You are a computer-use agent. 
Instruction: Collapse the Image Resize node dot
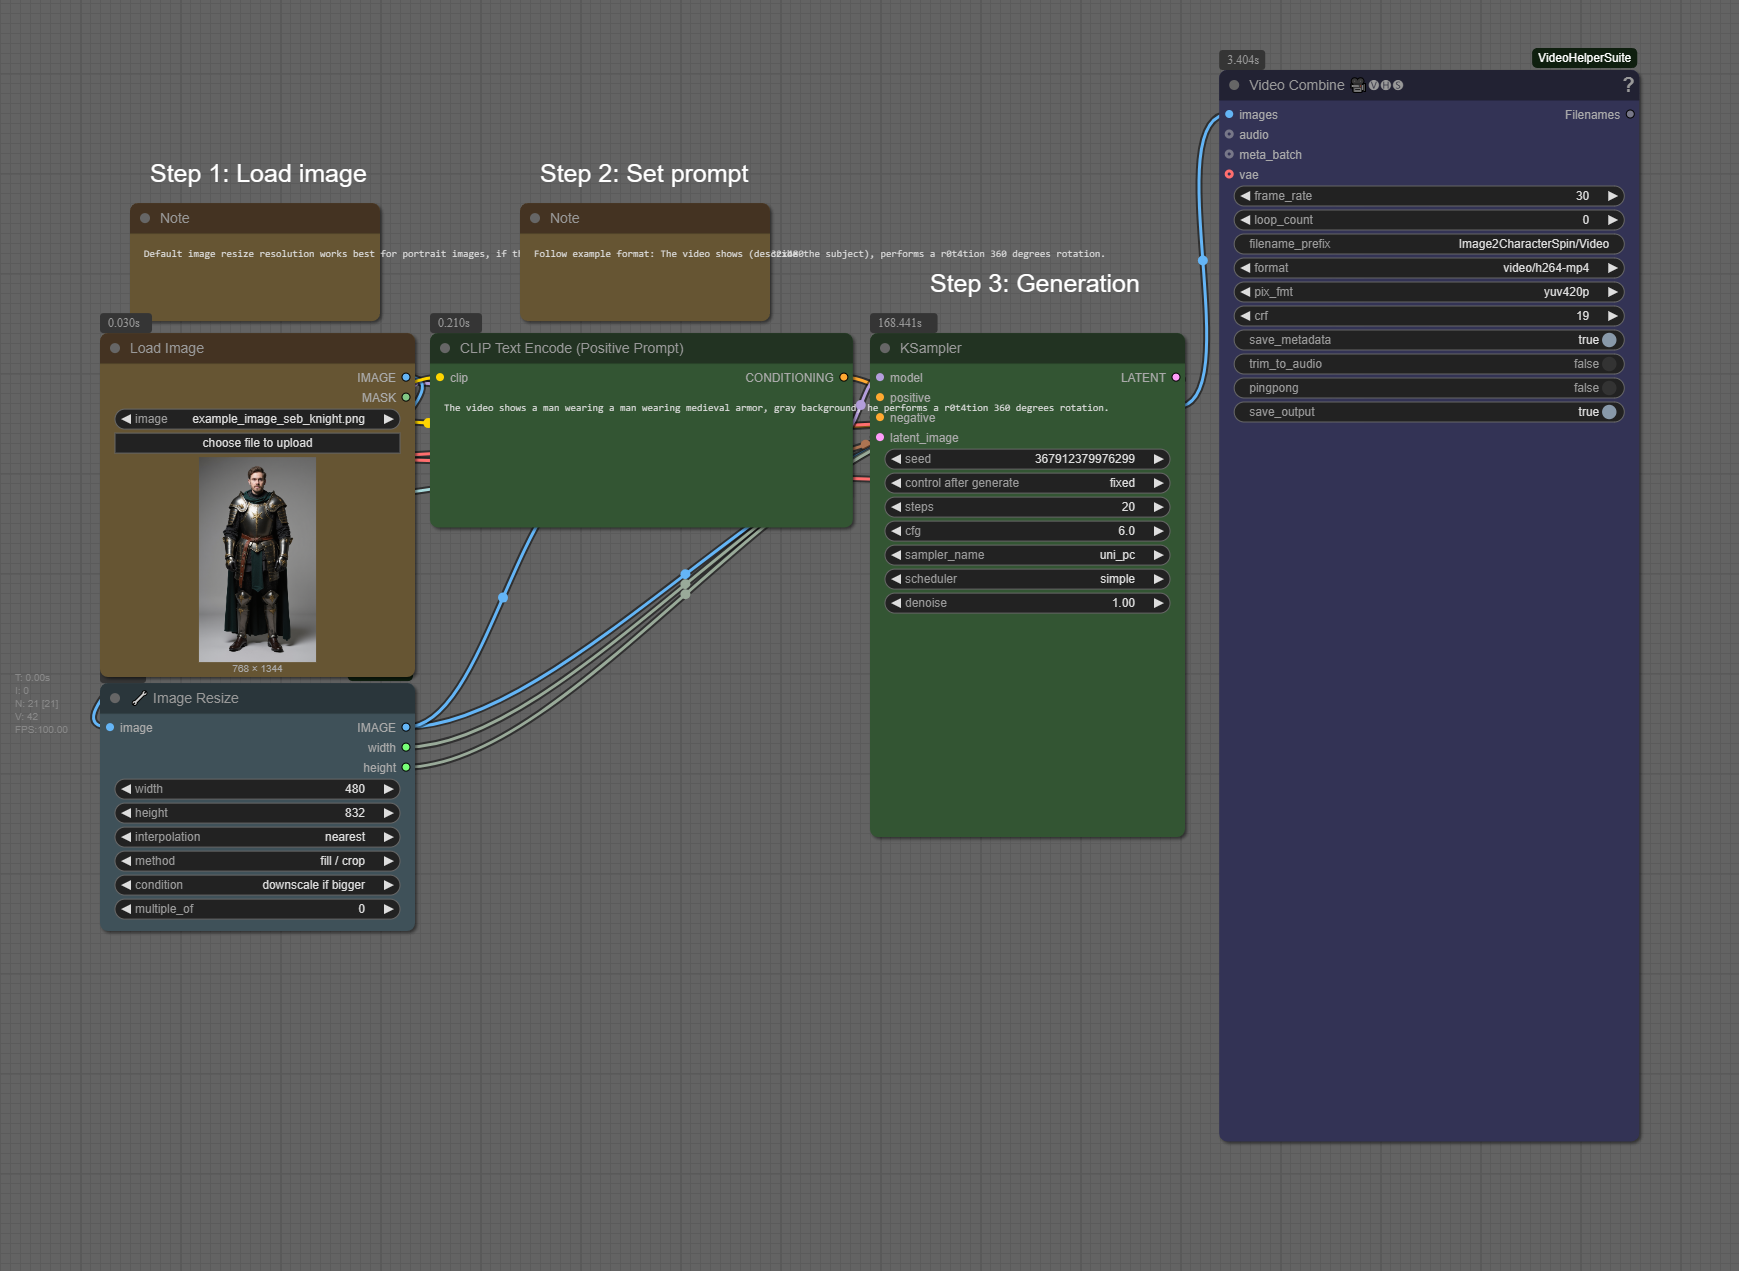pos(115,698)
